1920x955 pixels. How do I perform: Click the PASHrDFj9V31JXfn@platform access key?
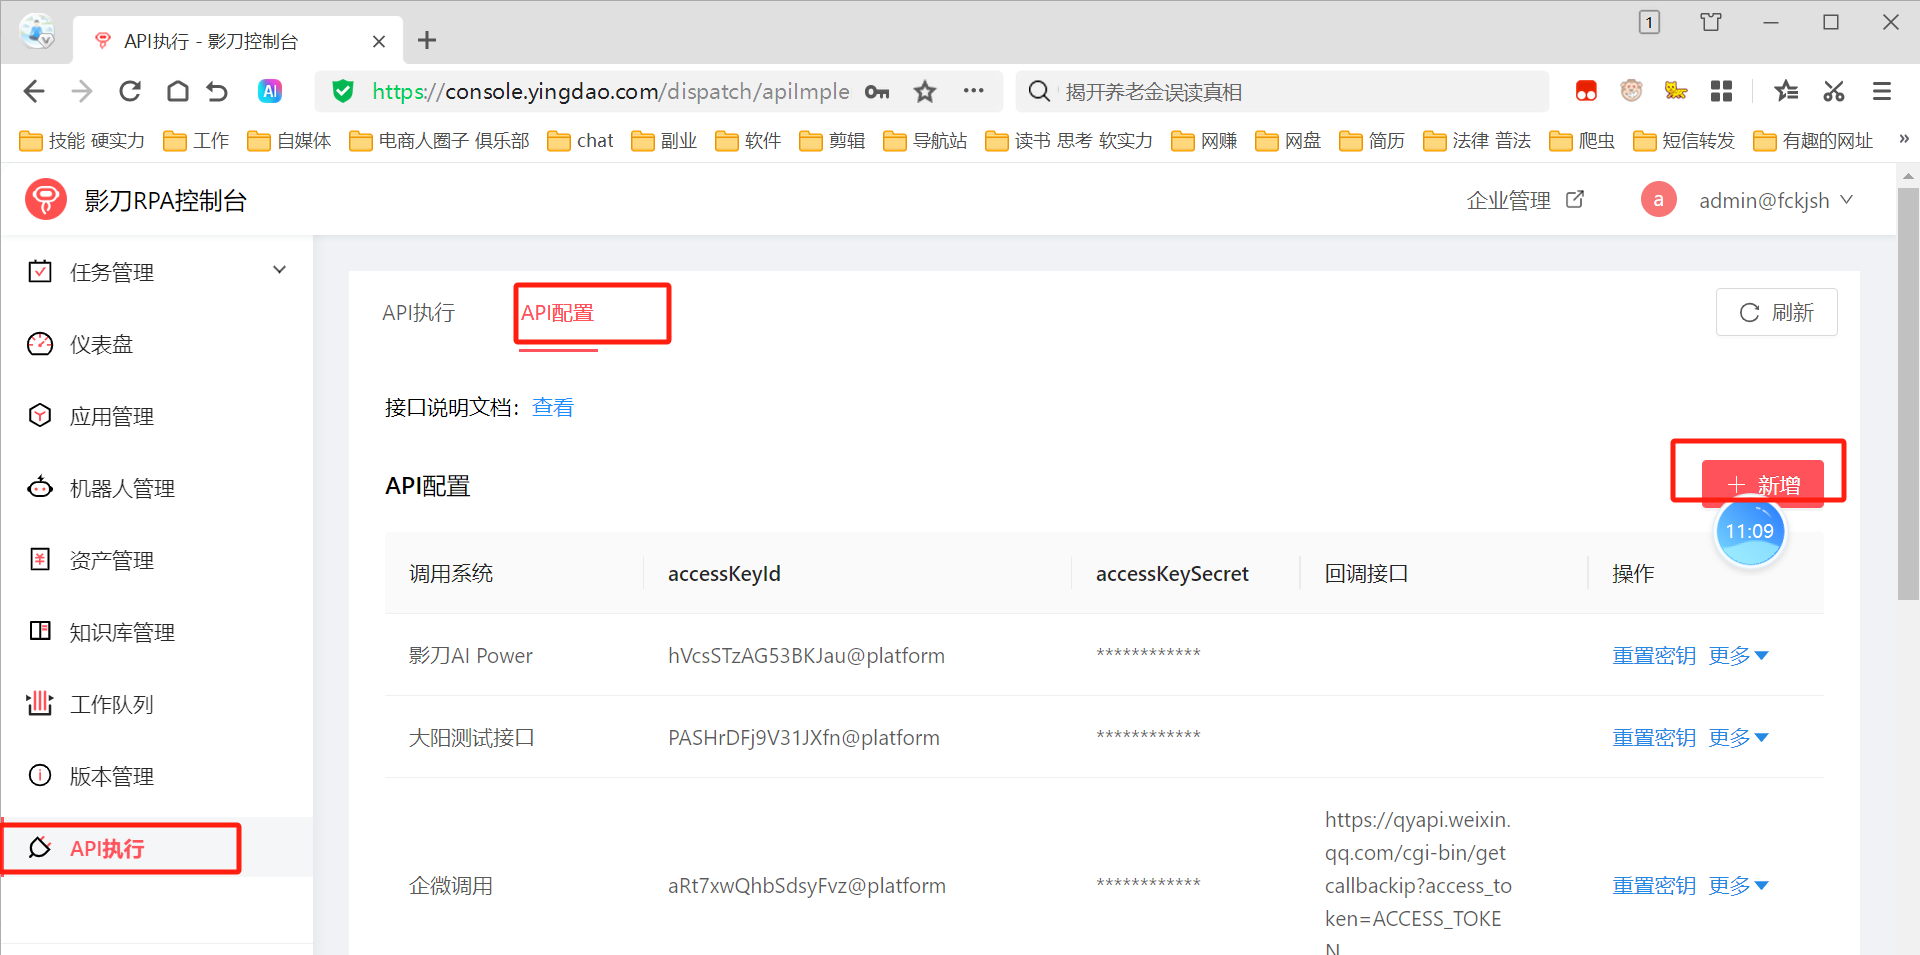[804, 738]
